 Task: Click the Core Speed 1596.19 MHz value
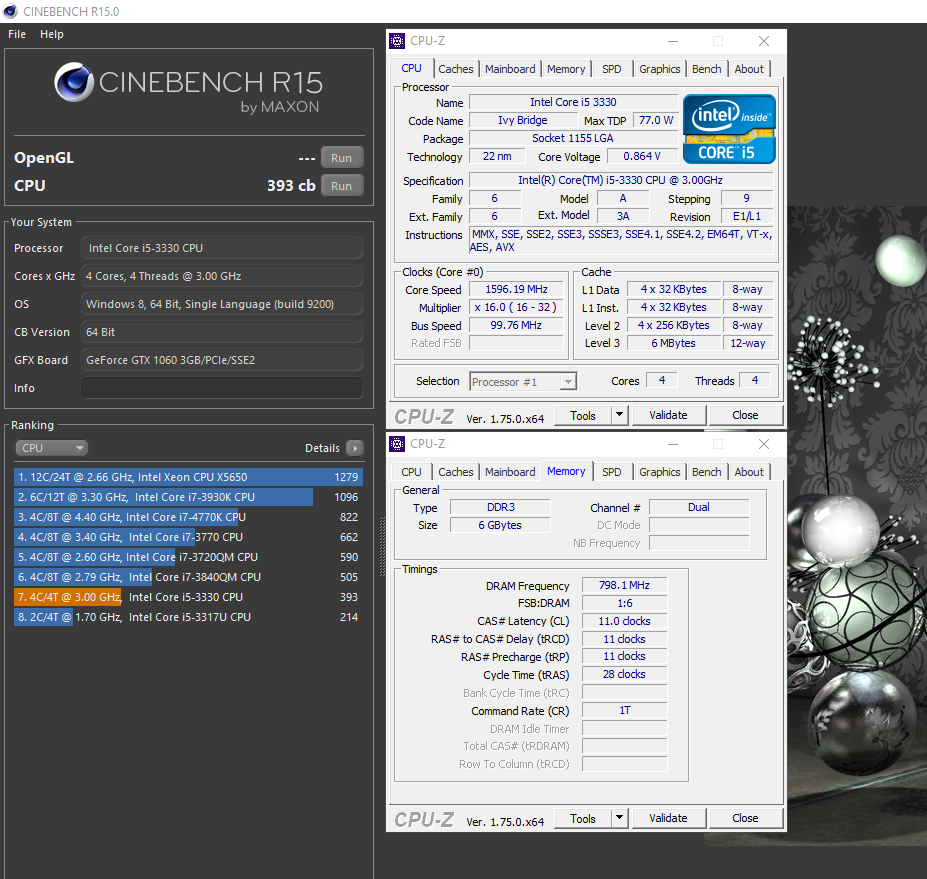[516, 289]
